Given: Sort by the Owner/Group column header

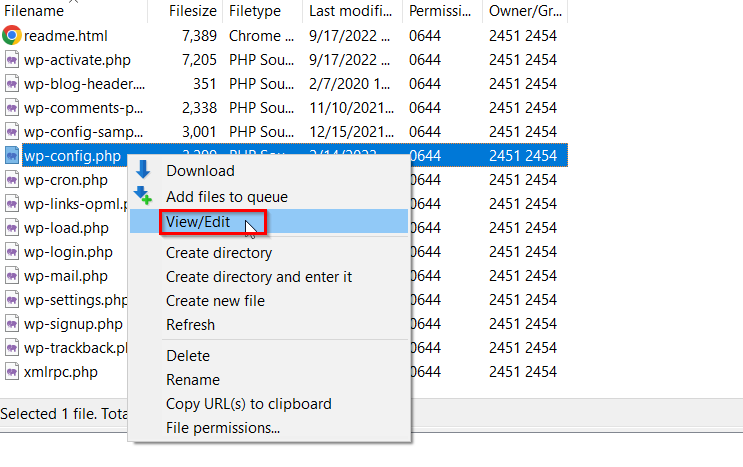Looking at the screenshot, I should (525, 11).
